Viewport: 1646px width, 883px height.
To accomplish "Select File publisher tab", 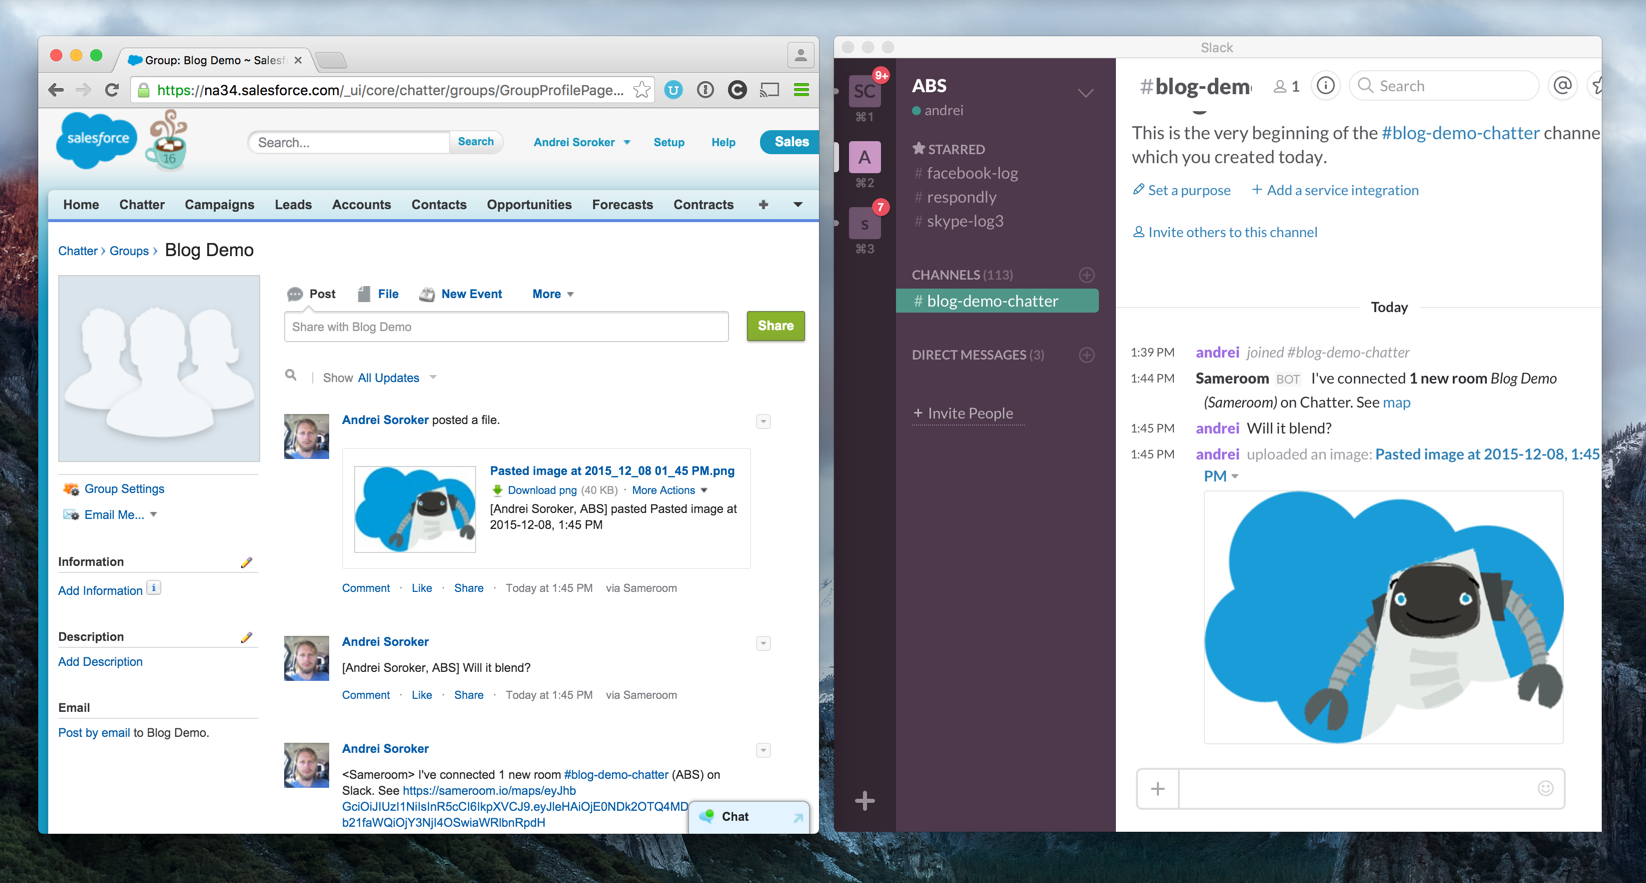I will (378, 294).
